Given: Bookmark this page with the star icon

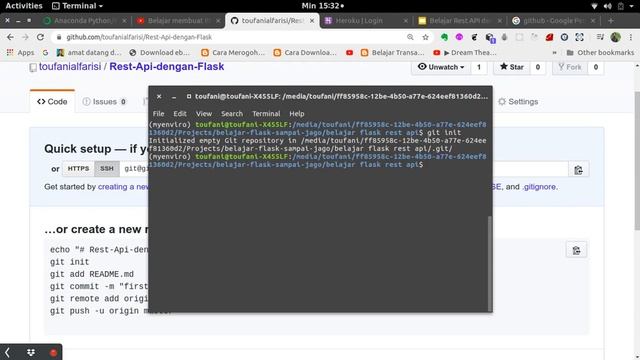Looking at the screenshot, I should [x=425, y=37].
